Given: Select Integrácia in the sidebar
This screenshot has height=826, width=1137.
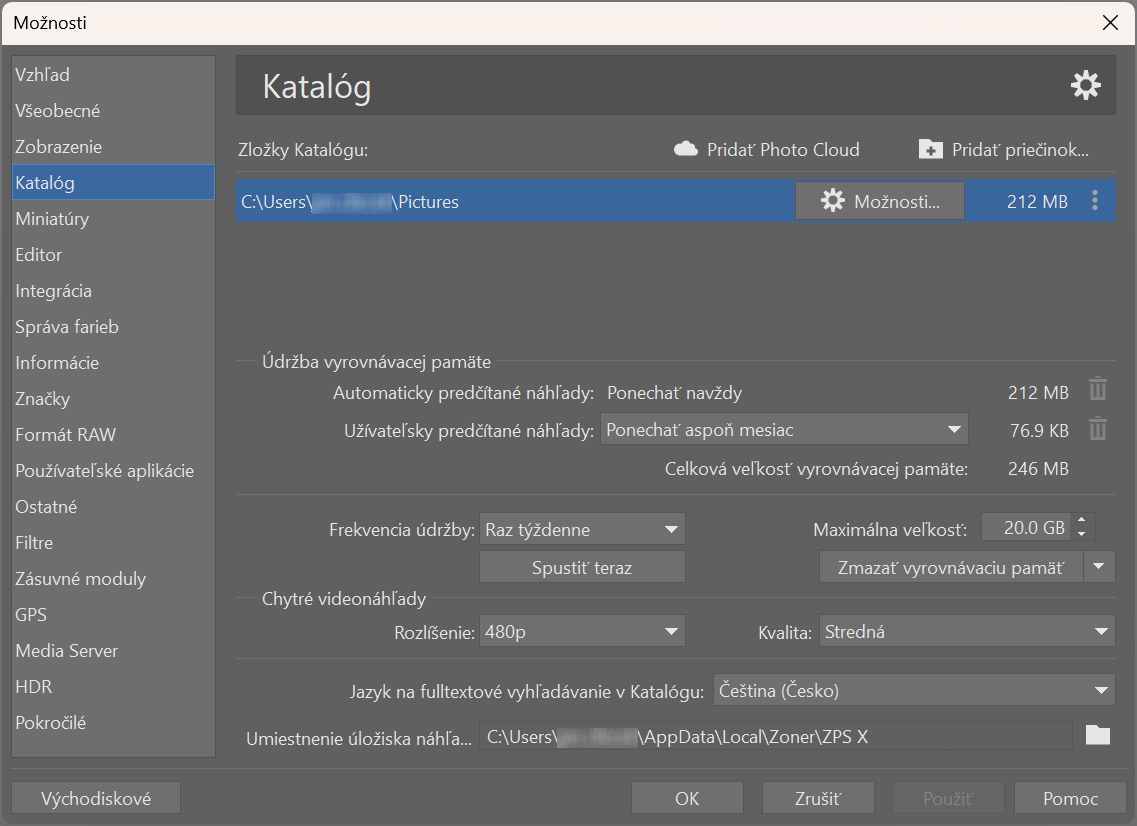Looking at the screenshot, I should coord(113,291).
